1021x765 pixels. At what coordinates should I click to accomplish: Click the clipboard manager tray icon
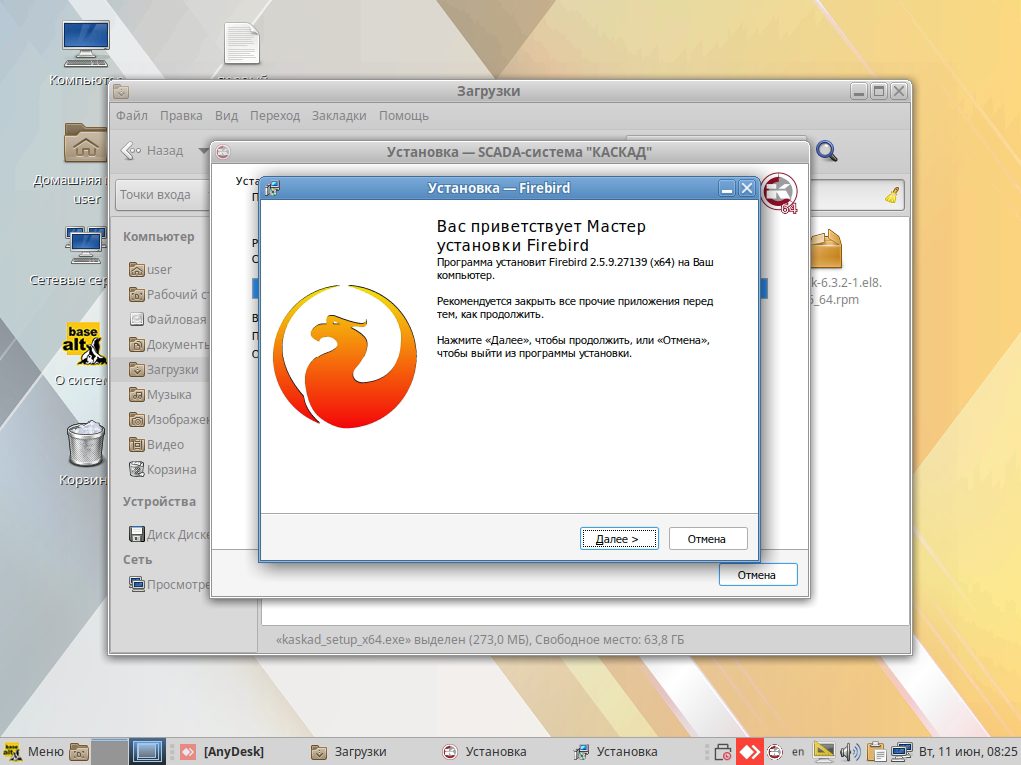coord(876,750)
